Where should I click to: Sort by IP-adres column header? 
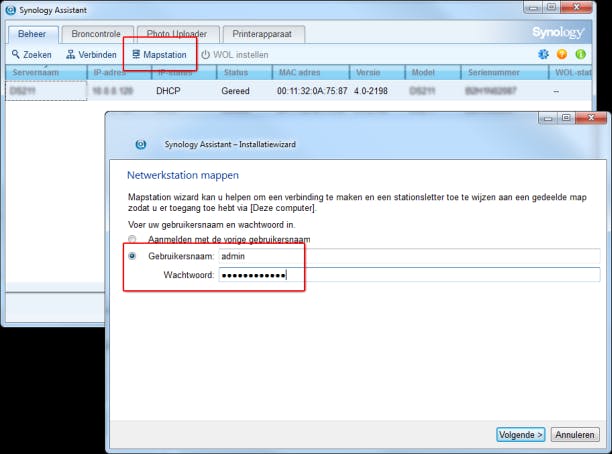(x=119, y=73)
